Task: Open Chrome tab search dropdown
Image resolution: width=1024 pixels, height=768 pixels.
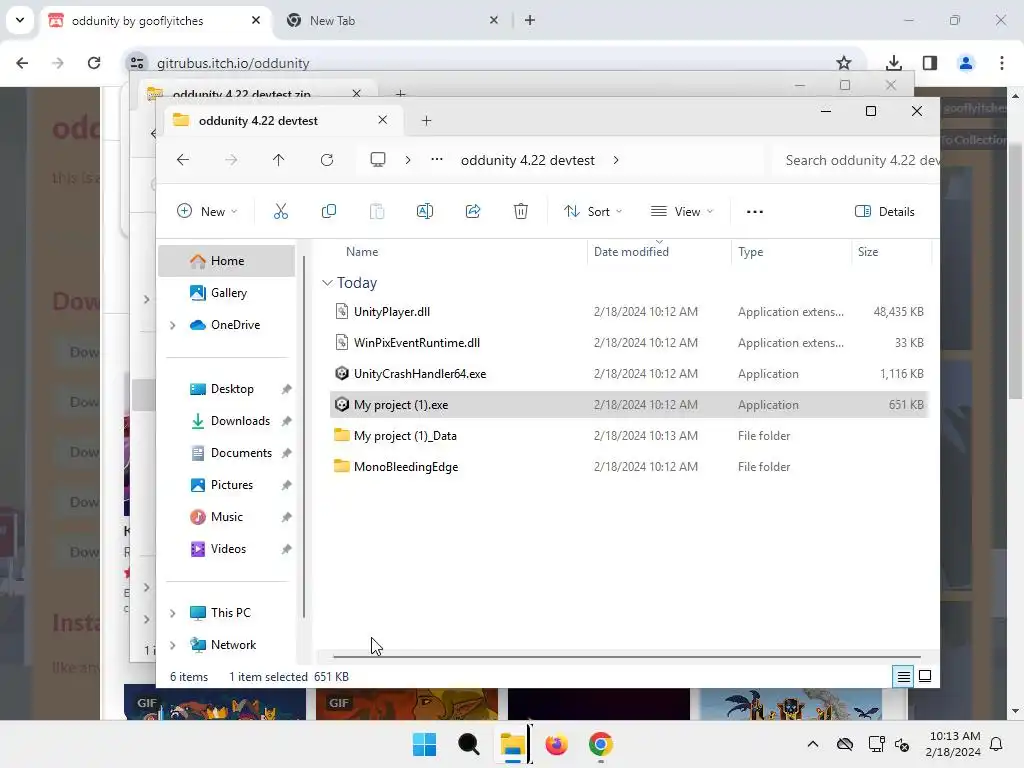Action: (20, 20)
